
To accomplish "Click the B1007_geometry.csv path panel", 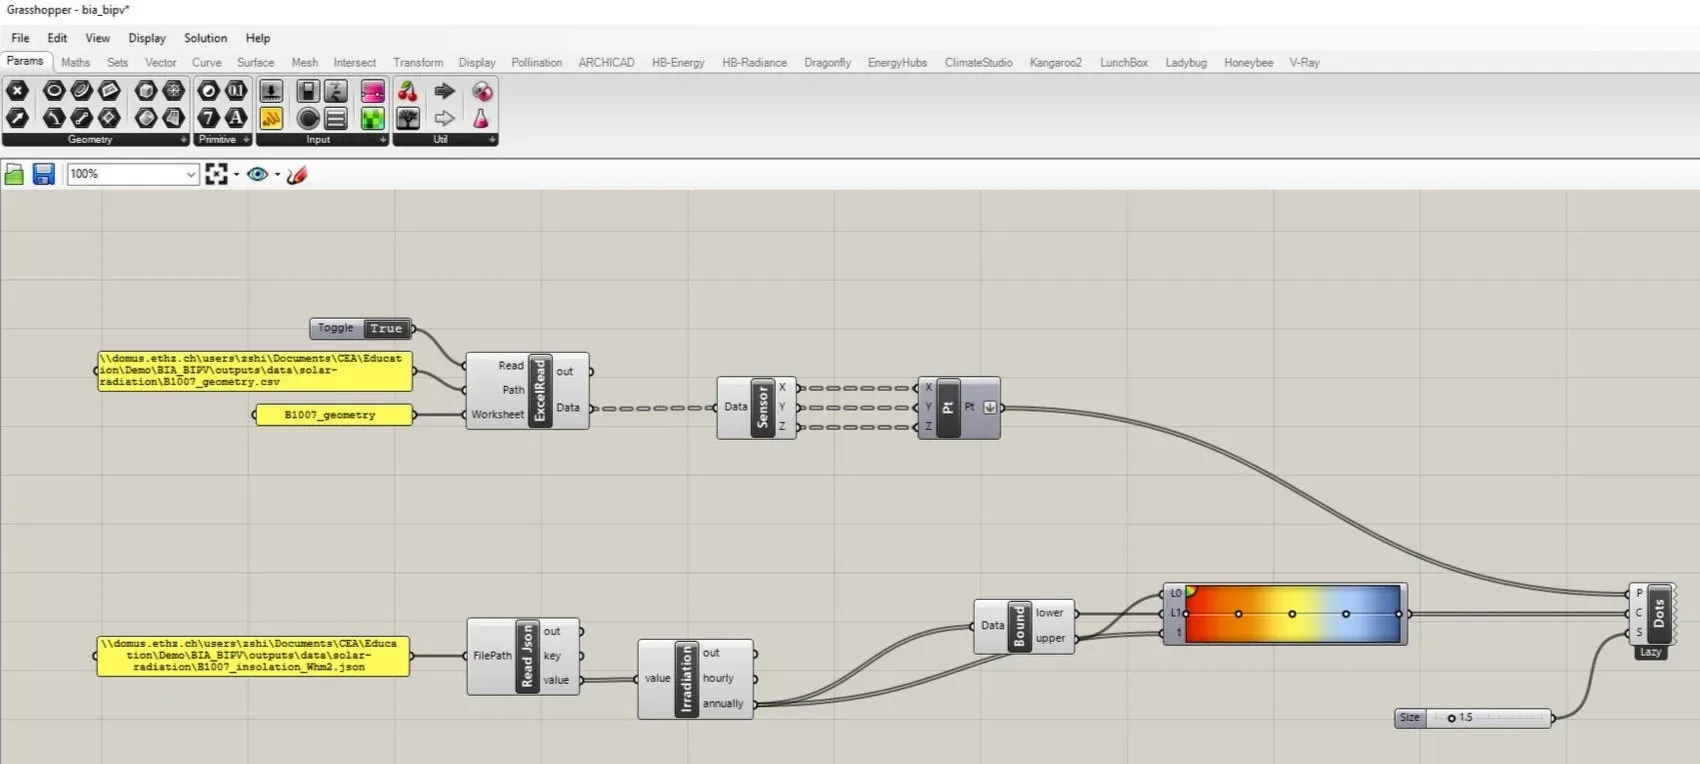I will coord(255,371).
